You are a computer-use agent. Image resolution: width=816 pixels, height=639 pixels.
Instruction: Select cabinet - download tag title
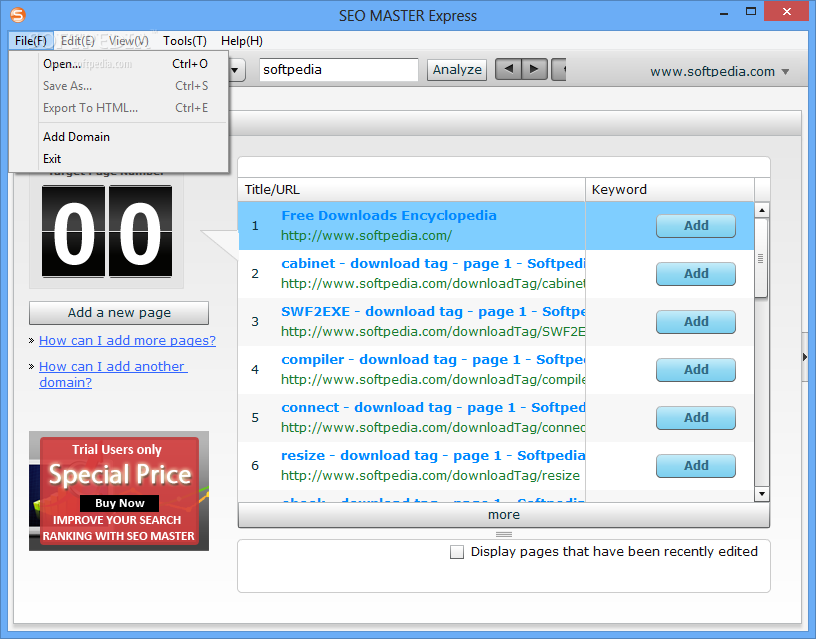click(433, 263)
